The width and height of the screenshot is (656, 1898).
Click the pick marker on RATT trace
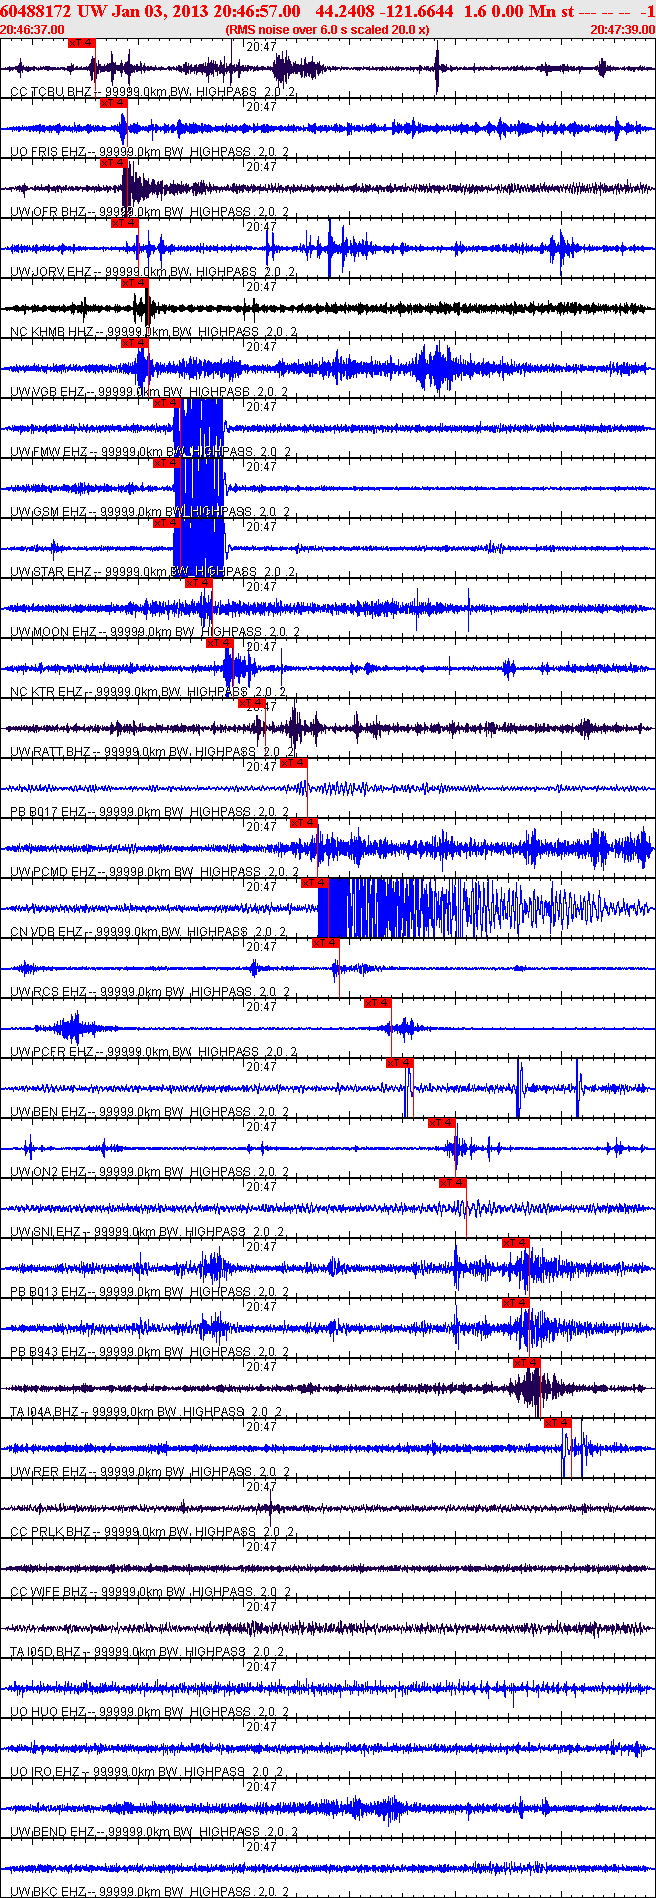[x=252, y=703]
